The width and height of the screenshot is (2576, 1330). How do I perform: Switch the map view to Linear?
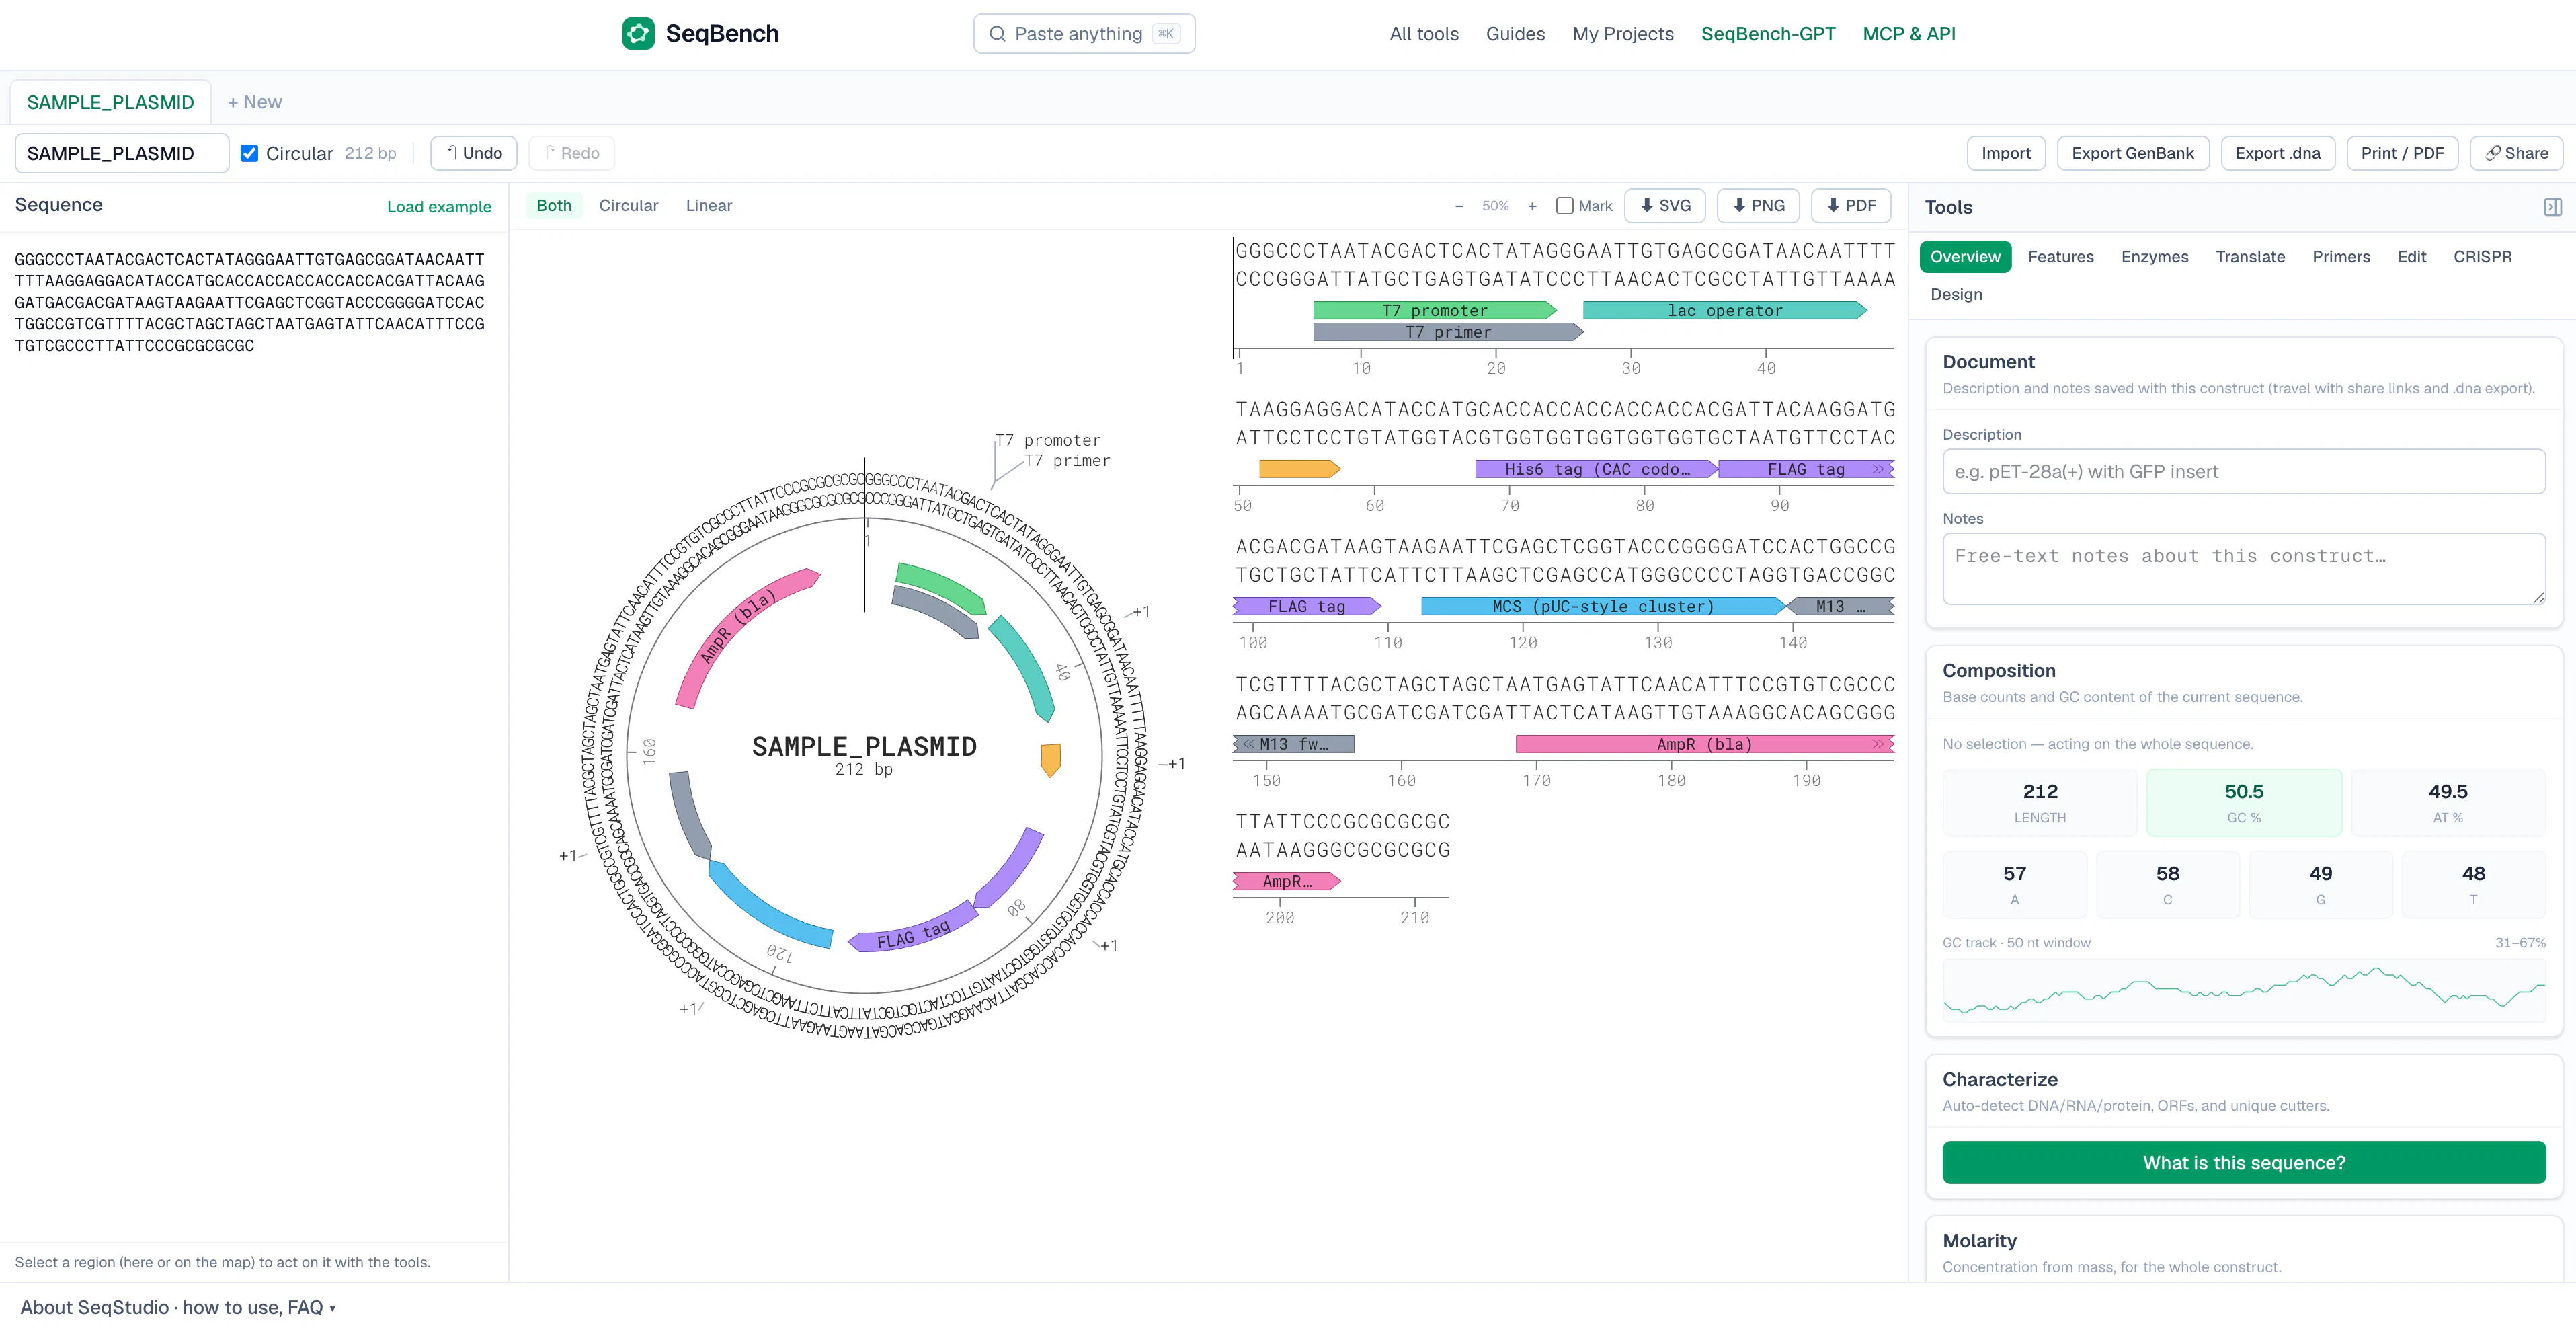tap(709, 206)
